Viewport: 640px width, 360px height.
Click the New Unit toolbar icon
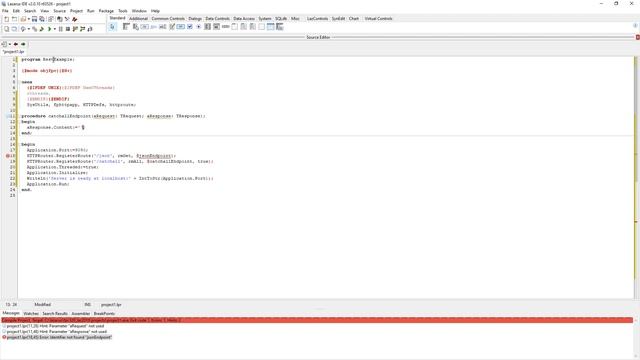pos(7,19)
